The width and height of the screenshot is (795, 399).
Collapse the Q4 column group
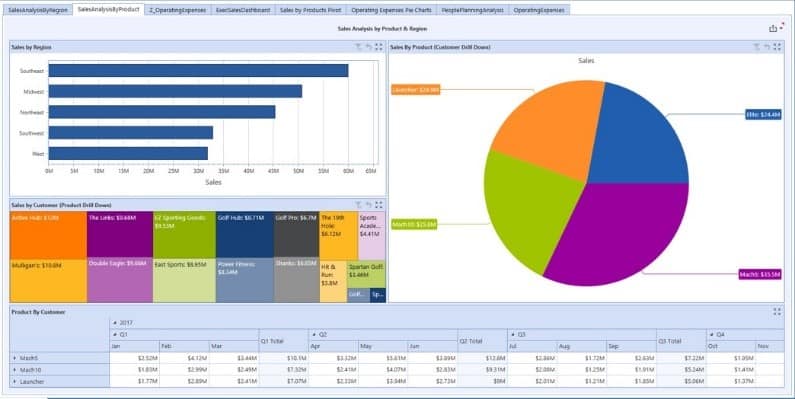711,335
